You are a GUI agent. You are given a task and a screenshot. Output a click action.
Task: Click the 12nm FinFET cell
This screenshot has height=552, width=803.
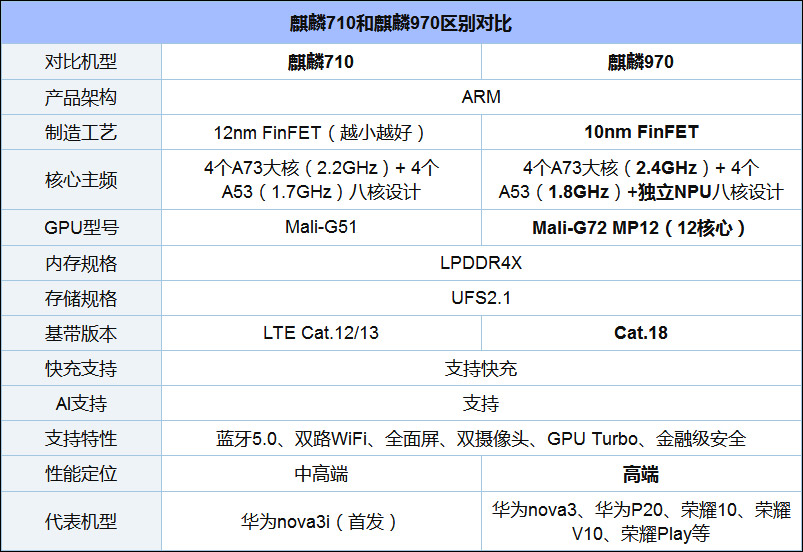click(x=321, y=133)
